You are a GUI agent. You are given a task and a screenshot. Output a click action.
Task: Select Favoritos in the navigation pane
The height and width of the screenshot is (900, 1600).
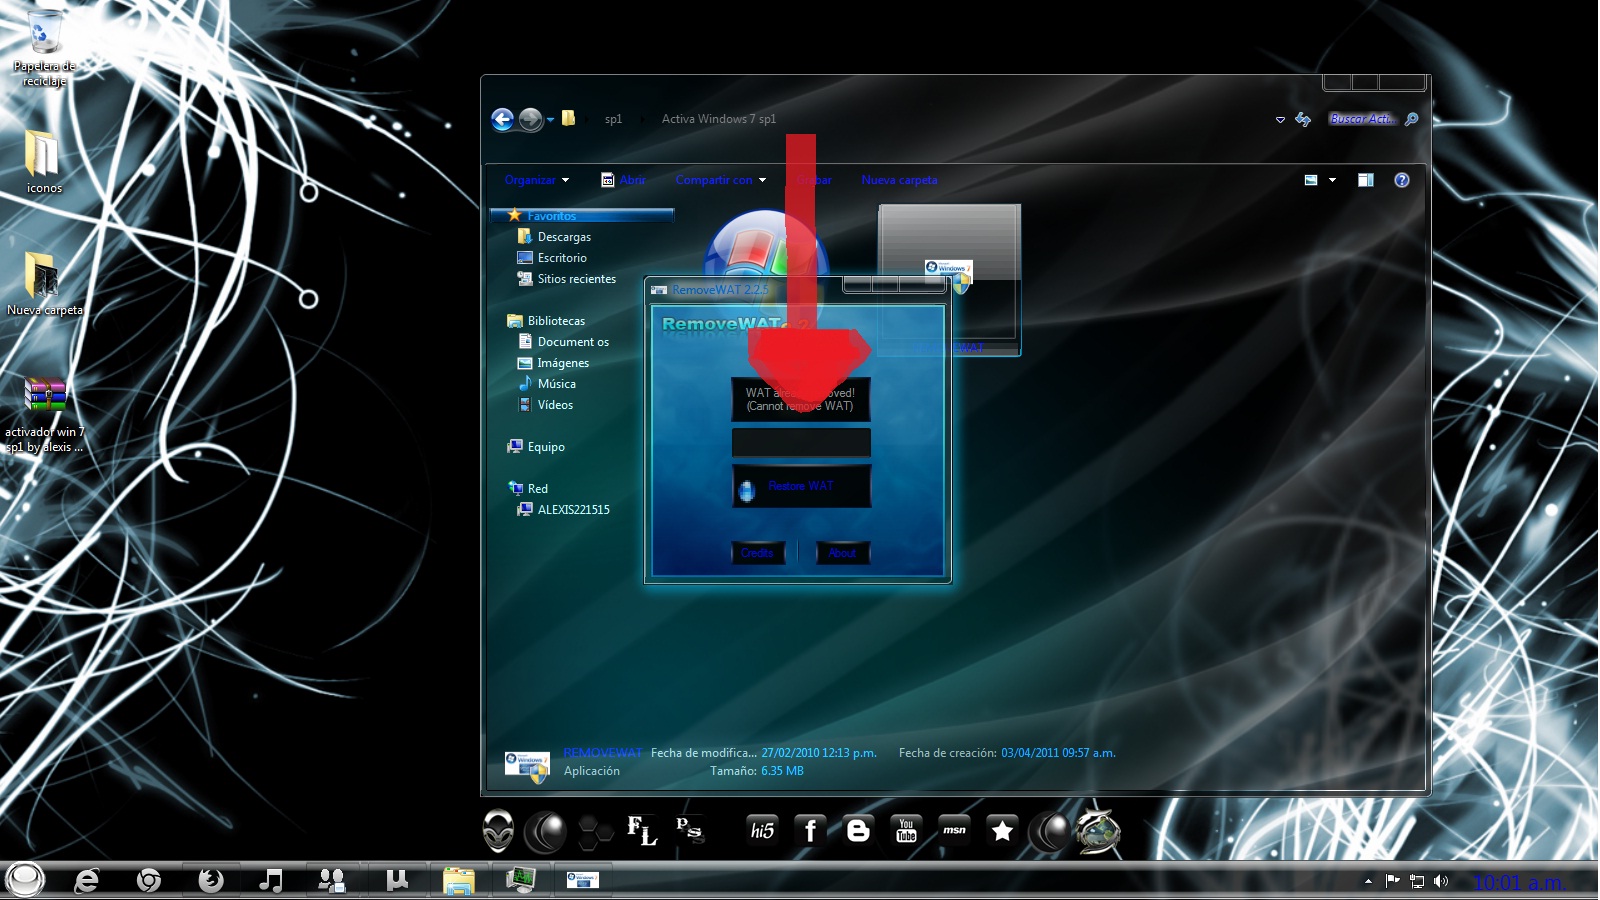click(x=581, y=215)
